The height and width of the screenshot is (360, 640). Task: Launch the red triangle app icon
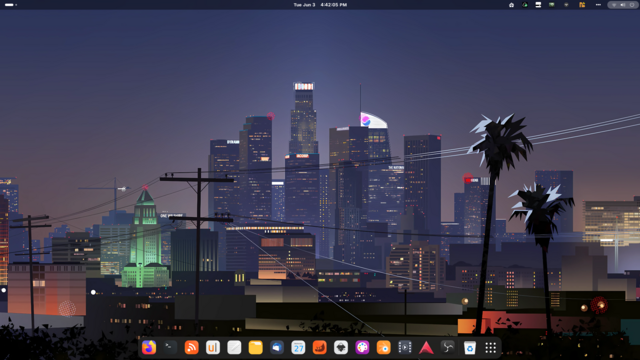point(426,347)
